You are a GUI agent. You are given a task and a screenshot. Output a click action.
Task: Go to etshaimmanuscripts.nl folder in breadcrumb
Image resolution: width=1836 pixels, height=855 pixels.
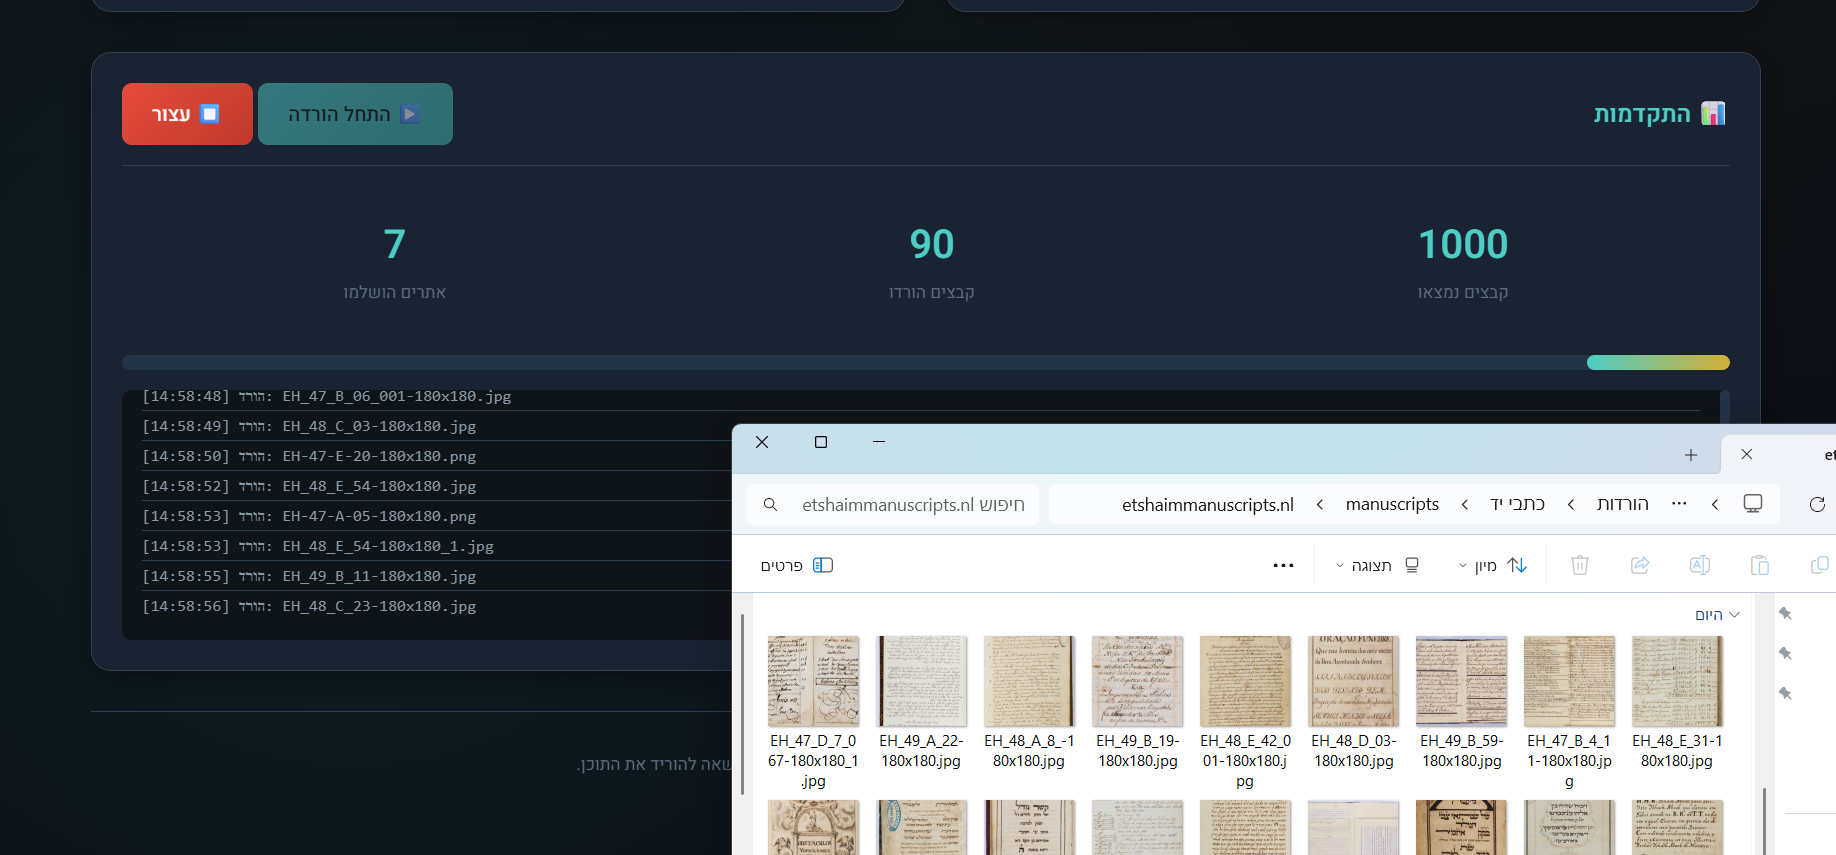point(1207,504)
